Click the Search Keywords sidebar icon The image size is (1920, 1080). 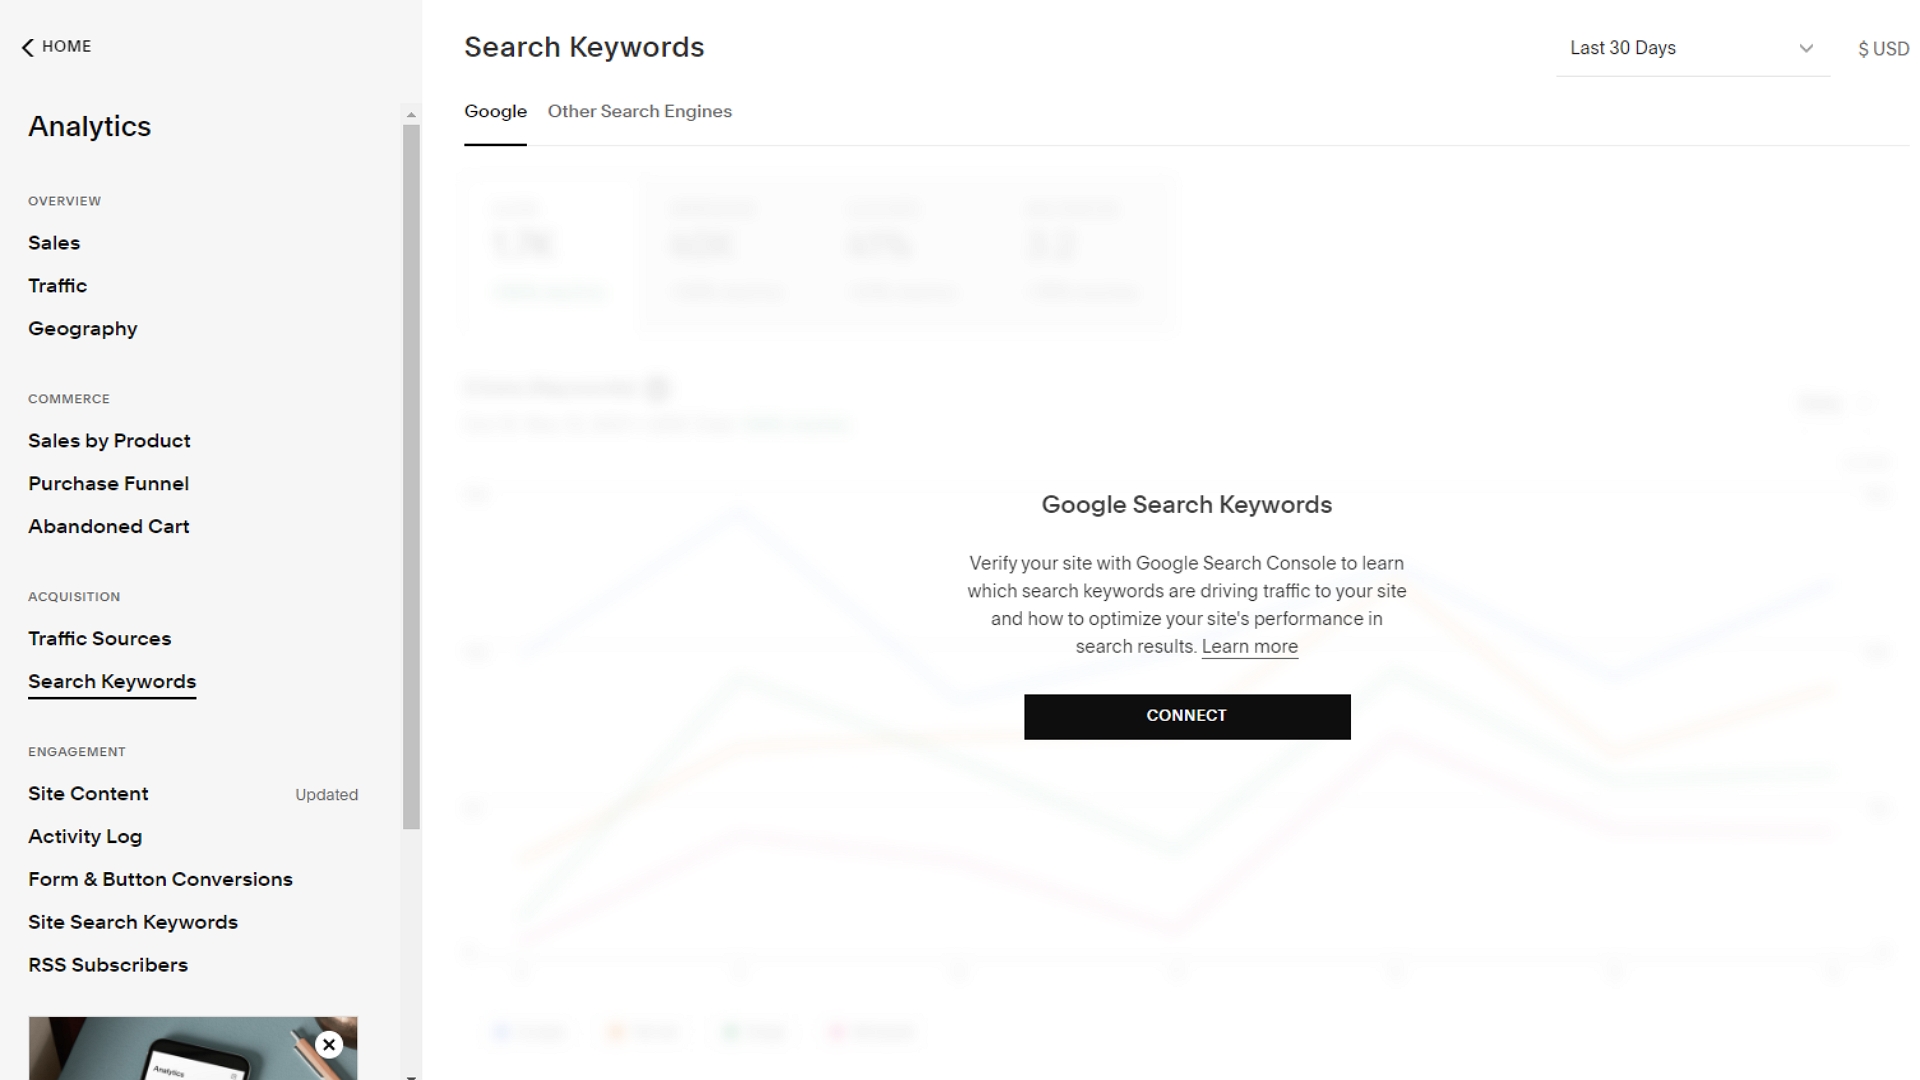pos(112,680)
